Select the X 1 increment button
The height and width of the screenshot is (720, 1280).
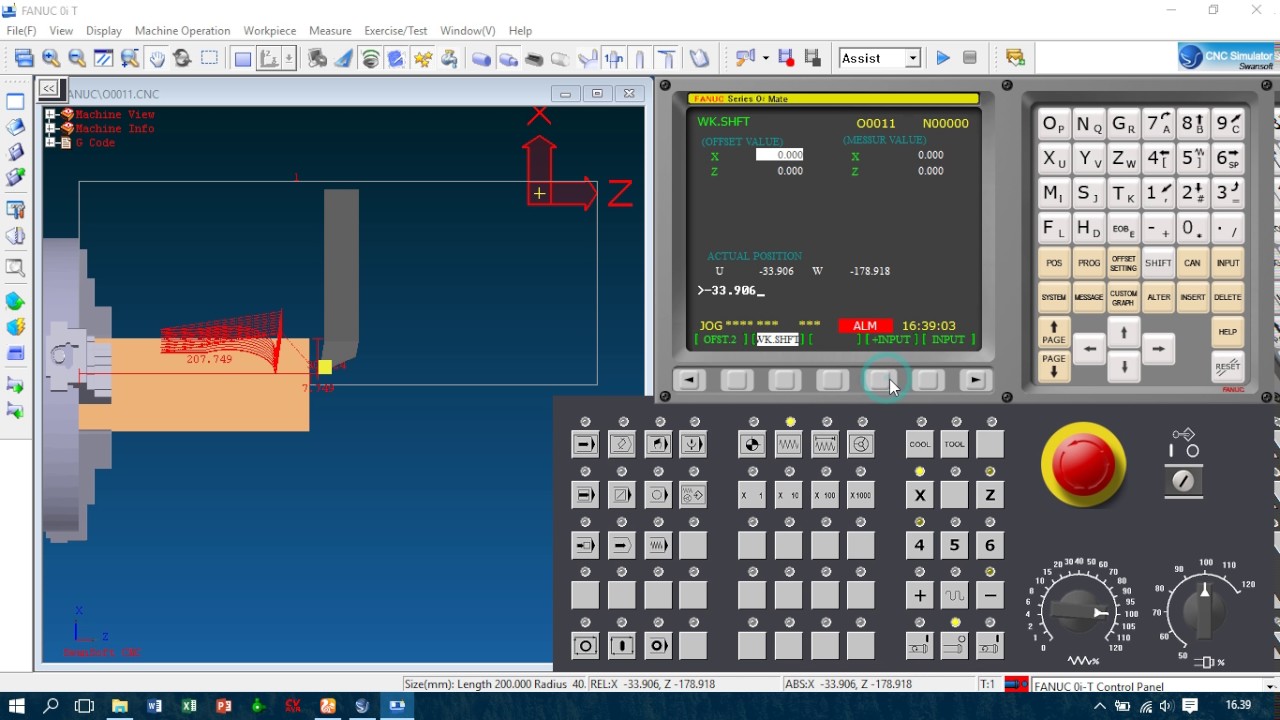coord(752,495)
